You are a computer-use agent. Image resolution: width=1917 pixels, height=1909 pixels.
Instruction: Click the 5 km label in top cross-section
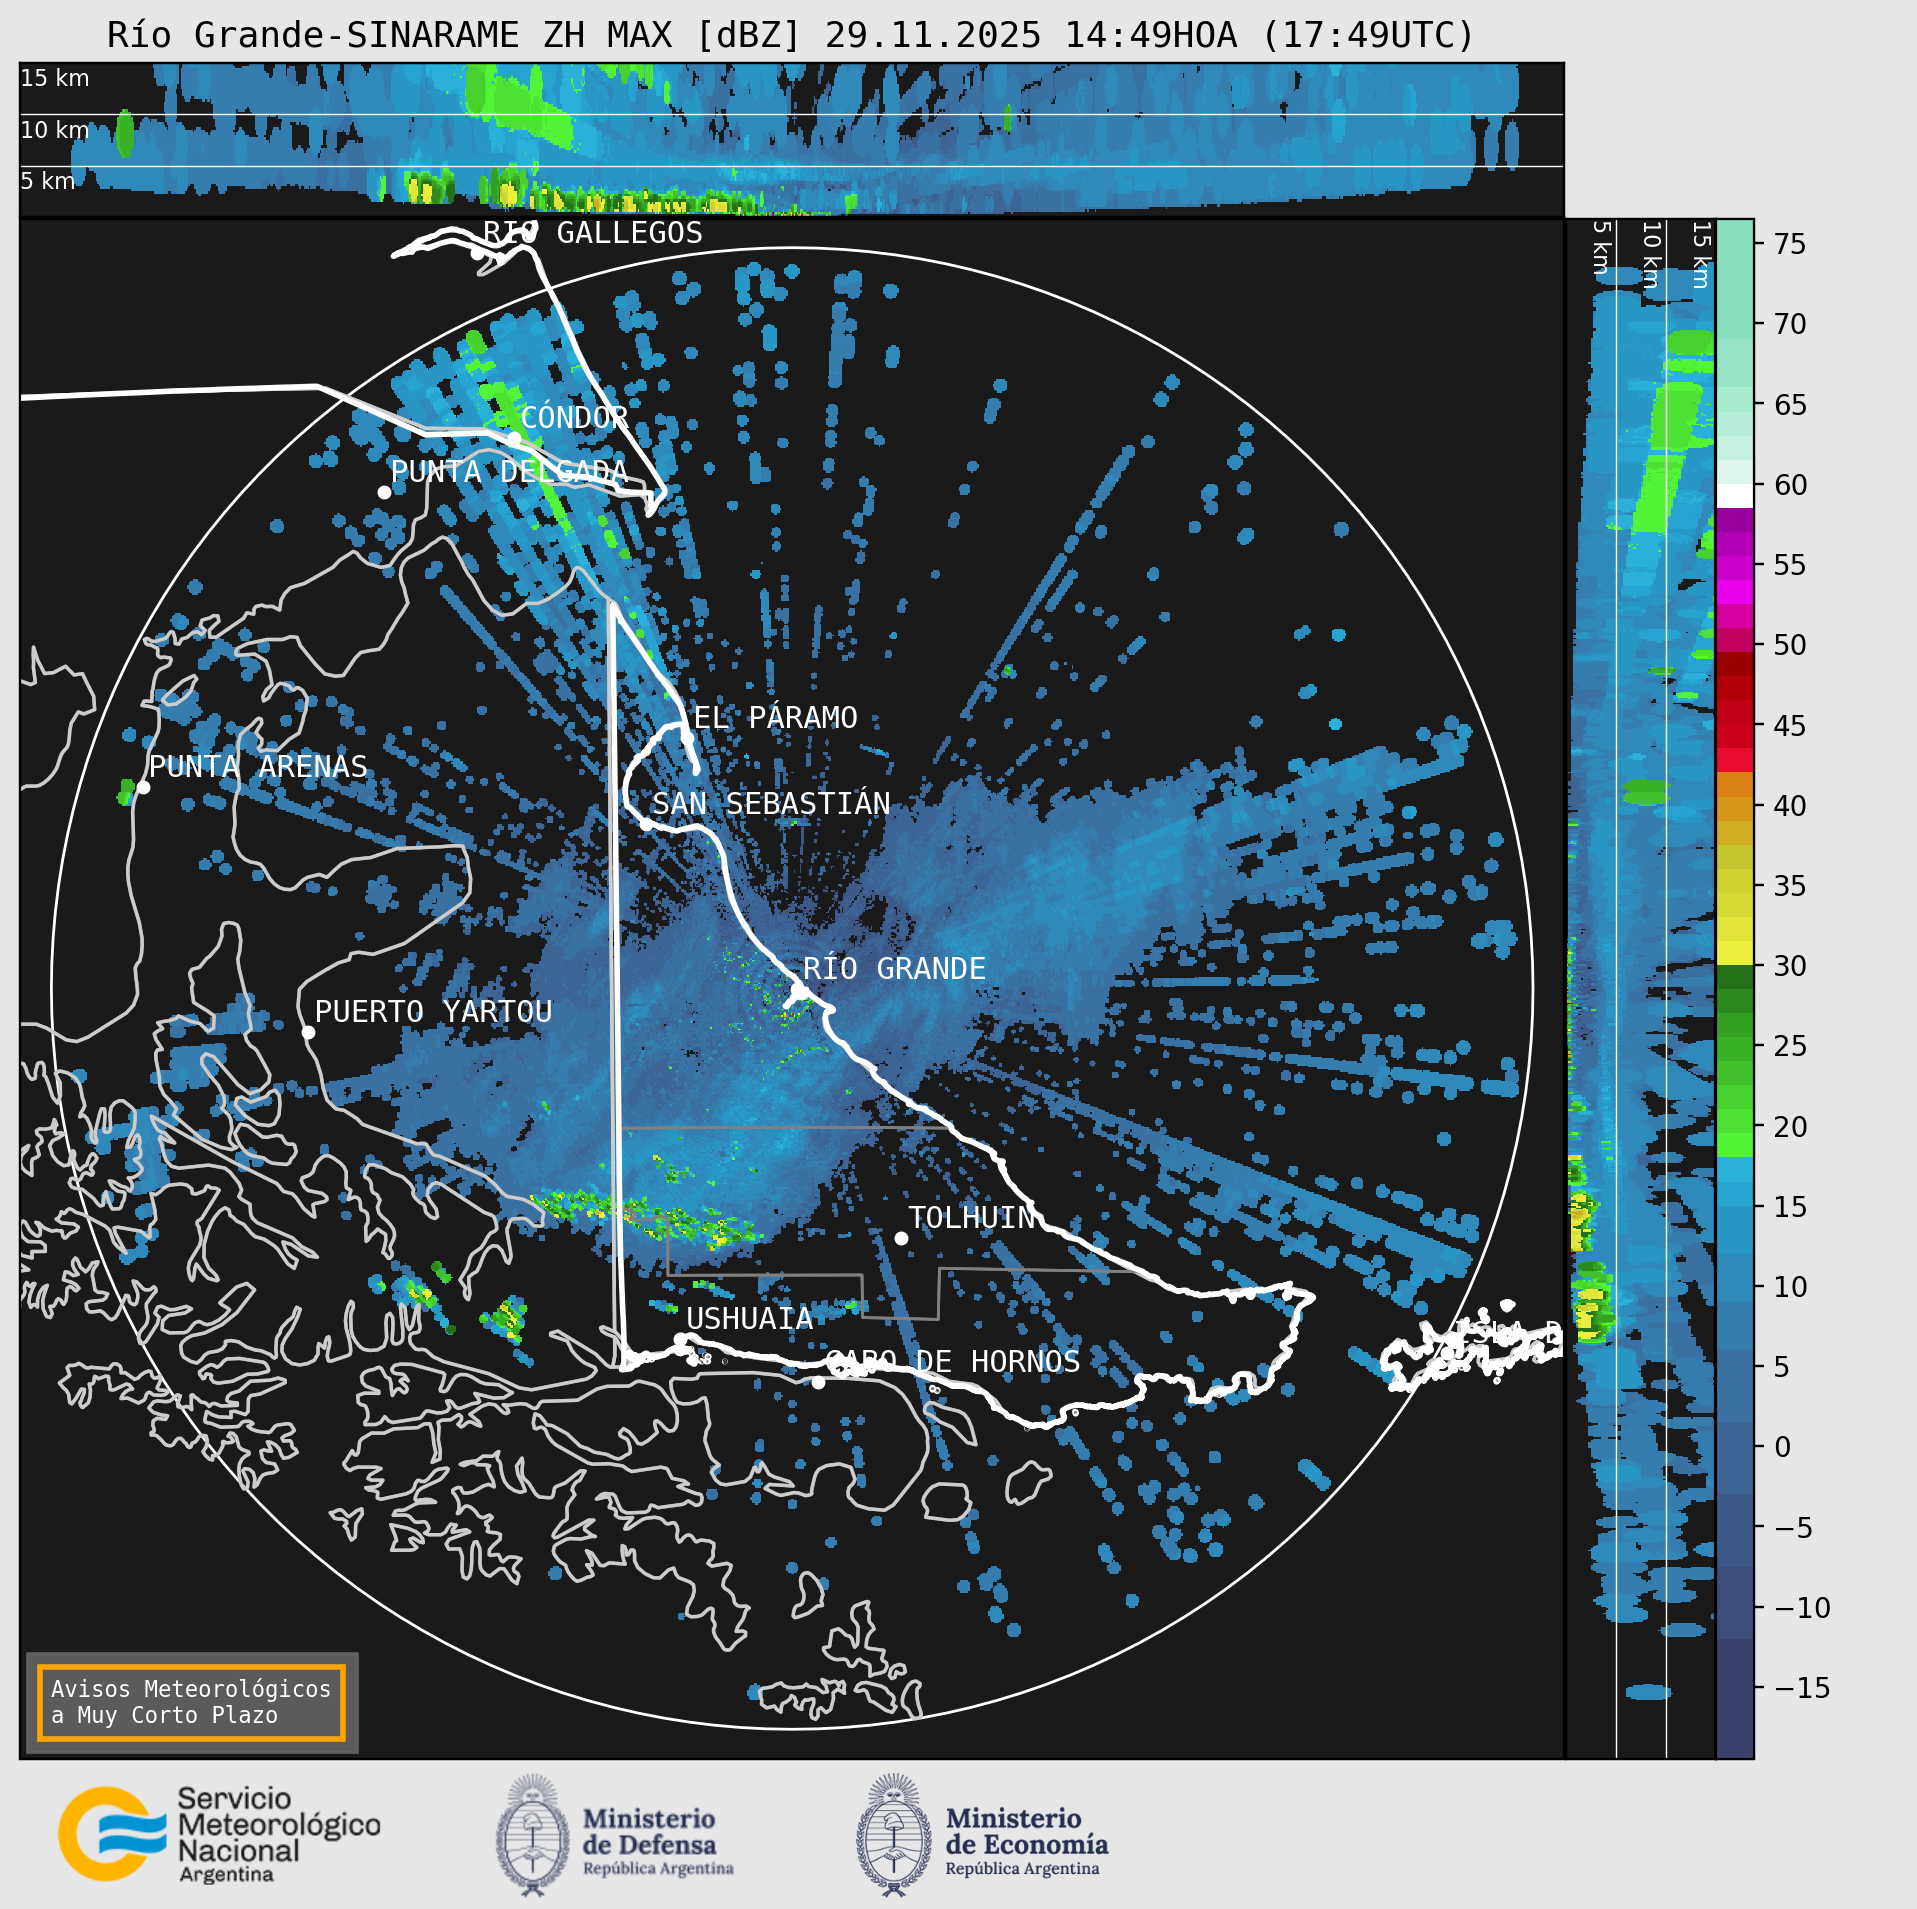[48, 181]
